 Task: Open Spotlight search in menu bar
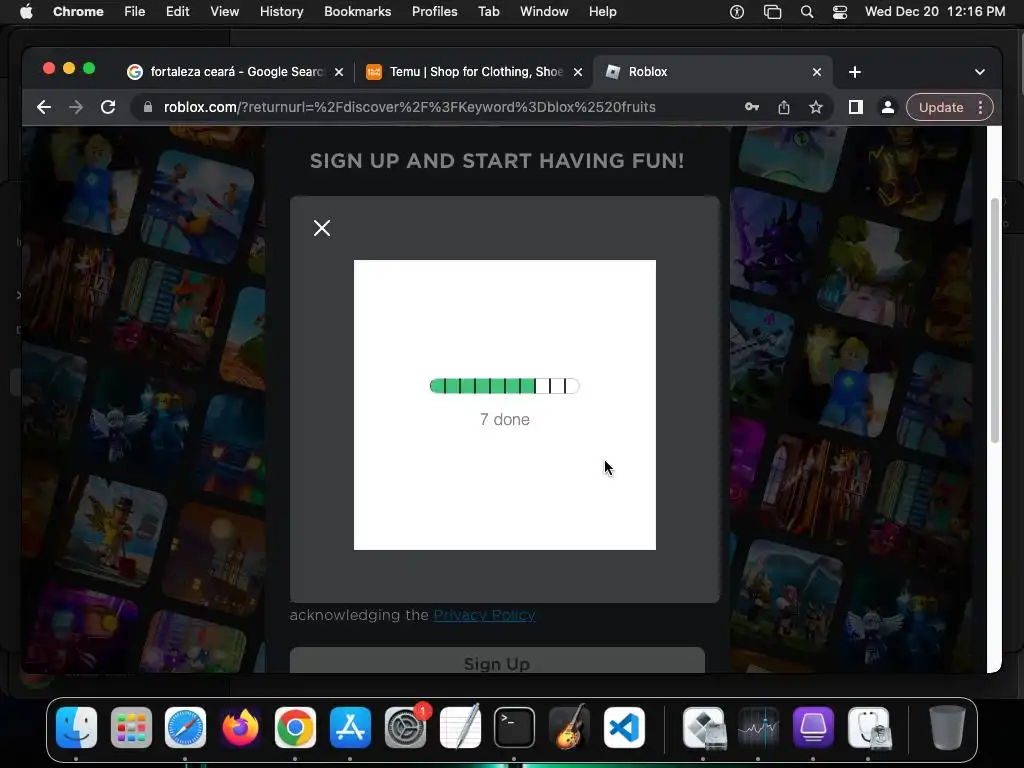pos(807,12)
